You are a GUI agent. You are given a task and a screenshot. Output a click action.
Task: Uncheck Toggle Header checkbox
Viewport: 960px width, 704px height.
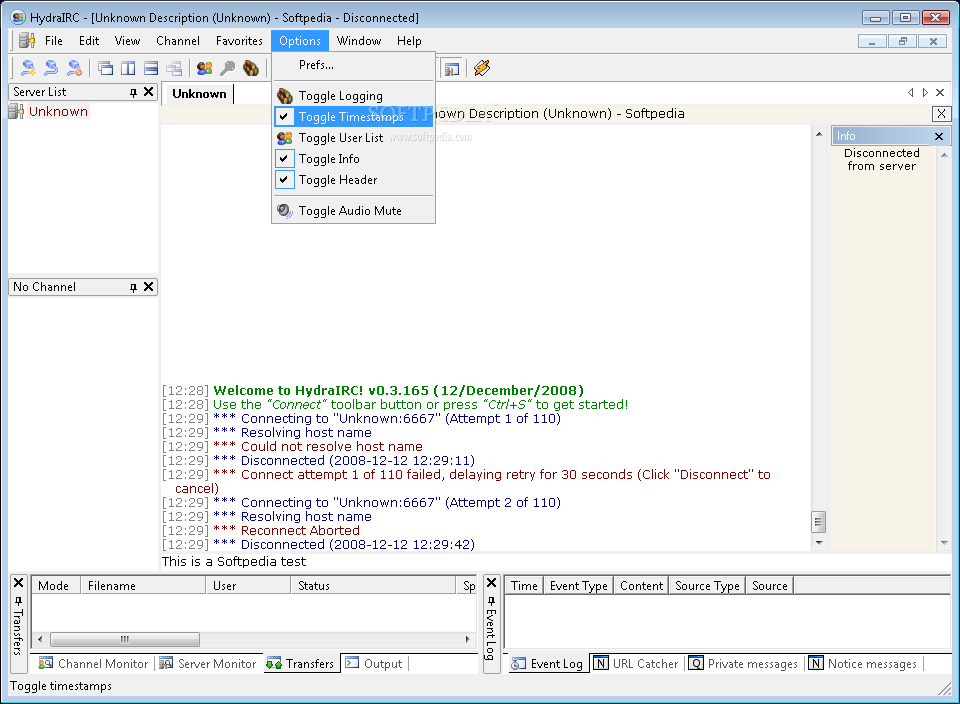pos(284,179)
